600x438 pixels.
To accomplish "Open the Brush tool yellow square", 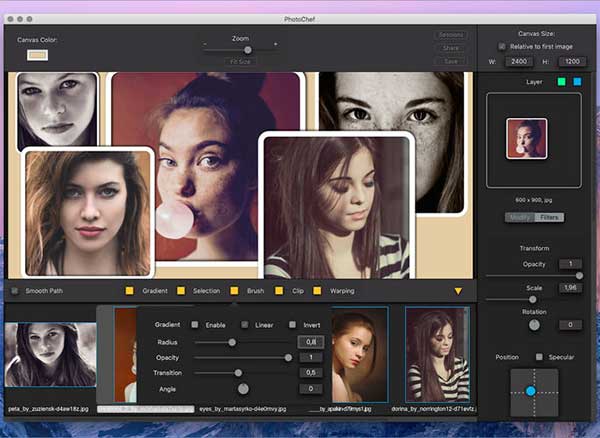I will 234,291.
